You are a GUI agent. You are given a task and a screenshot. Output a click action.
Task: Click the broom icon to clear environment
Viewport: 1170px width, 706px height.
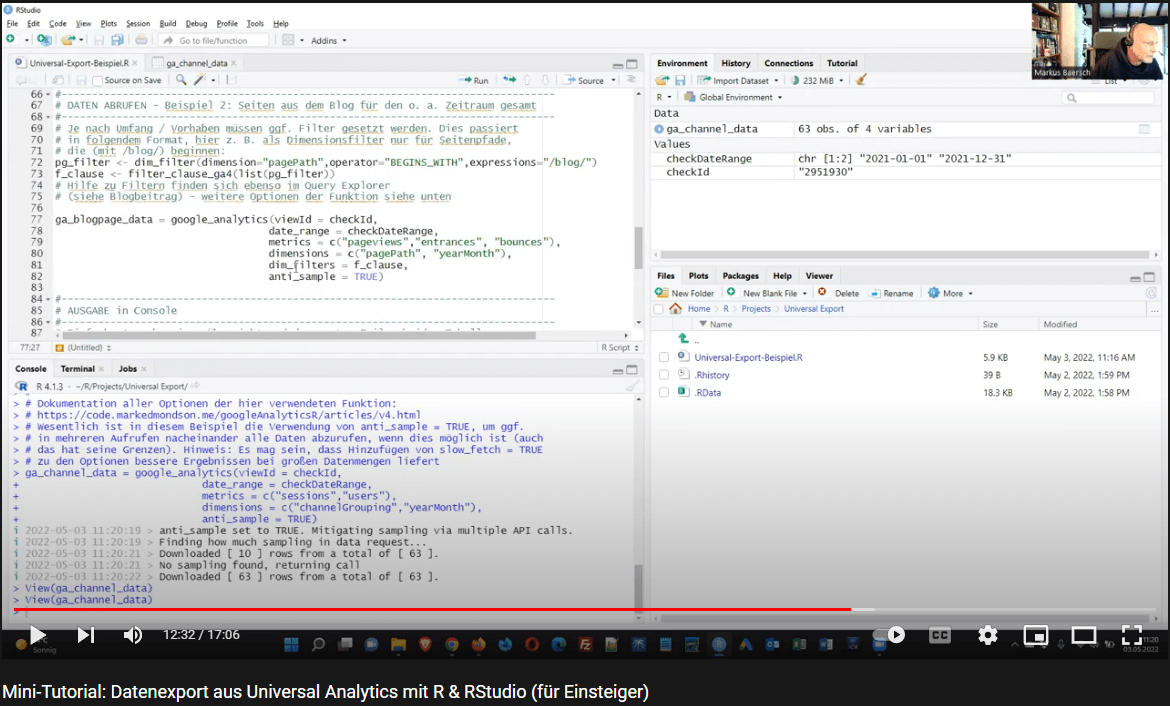coord(861,80)
